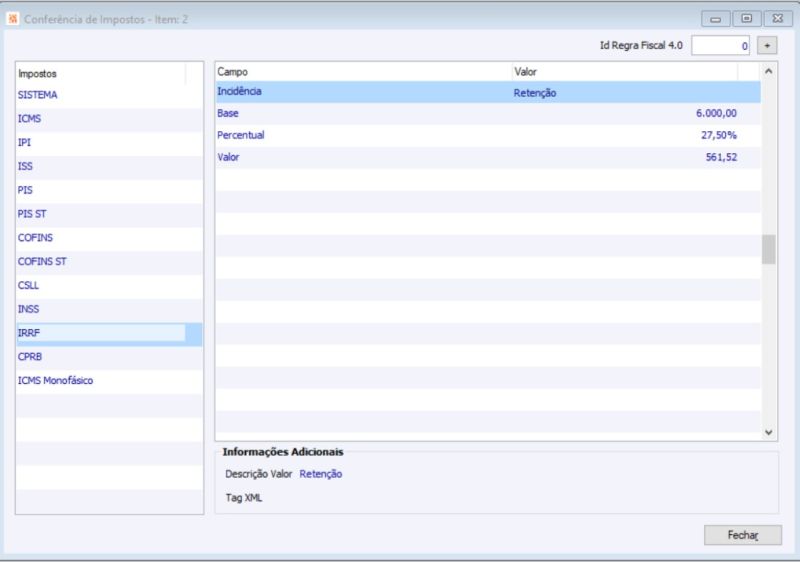Click the Retenção value in Incidência row
Viewport: 800px width, 562px height.
(x=535, y=93)
